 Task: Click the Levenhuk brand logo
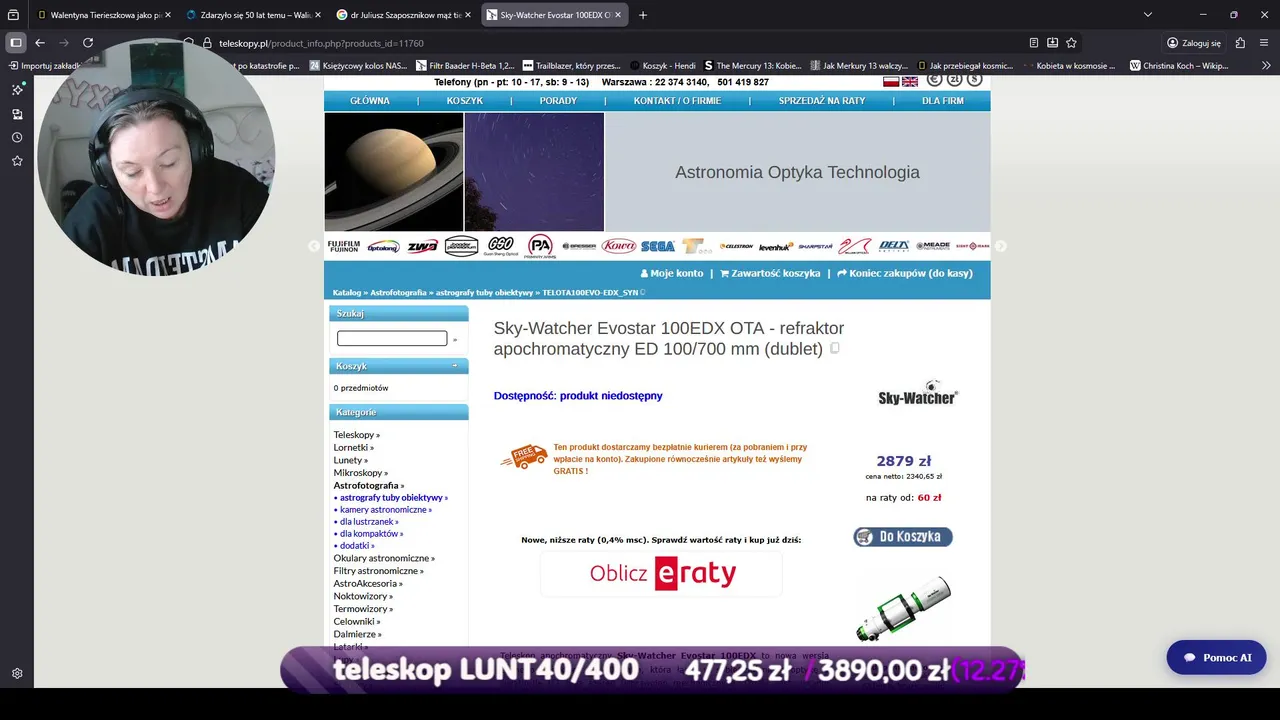pos(775,246)
